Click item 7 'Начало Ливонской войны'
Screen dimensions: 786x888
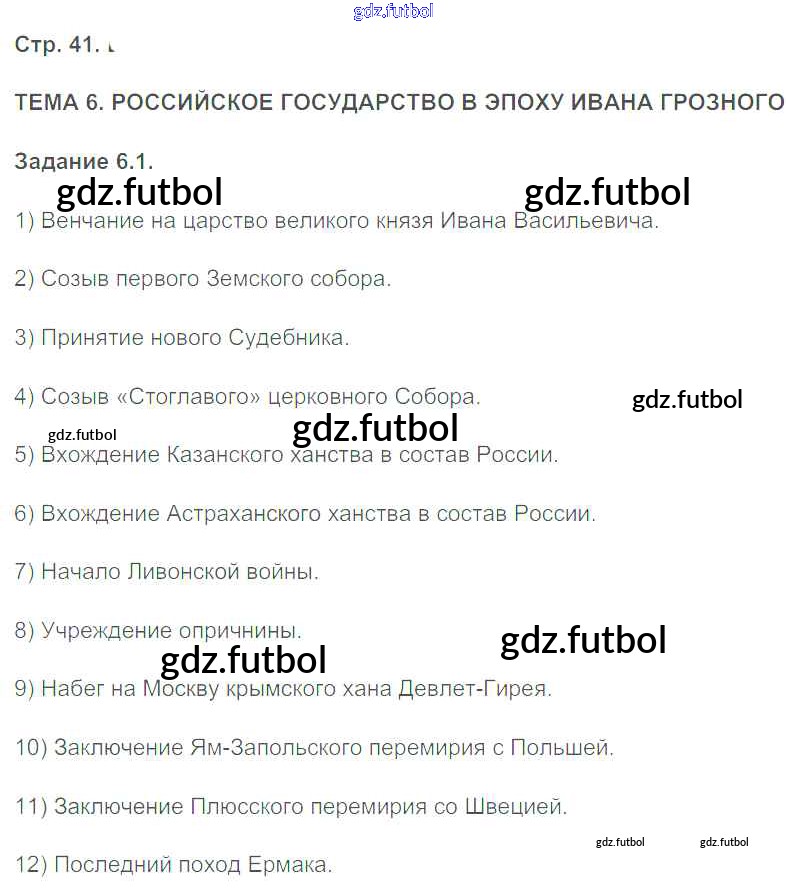(x=166, y=572)
